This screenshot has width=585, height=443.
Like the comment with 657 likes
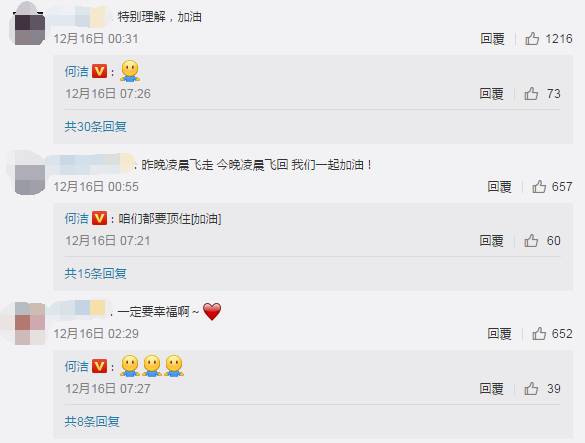point(539,186)
